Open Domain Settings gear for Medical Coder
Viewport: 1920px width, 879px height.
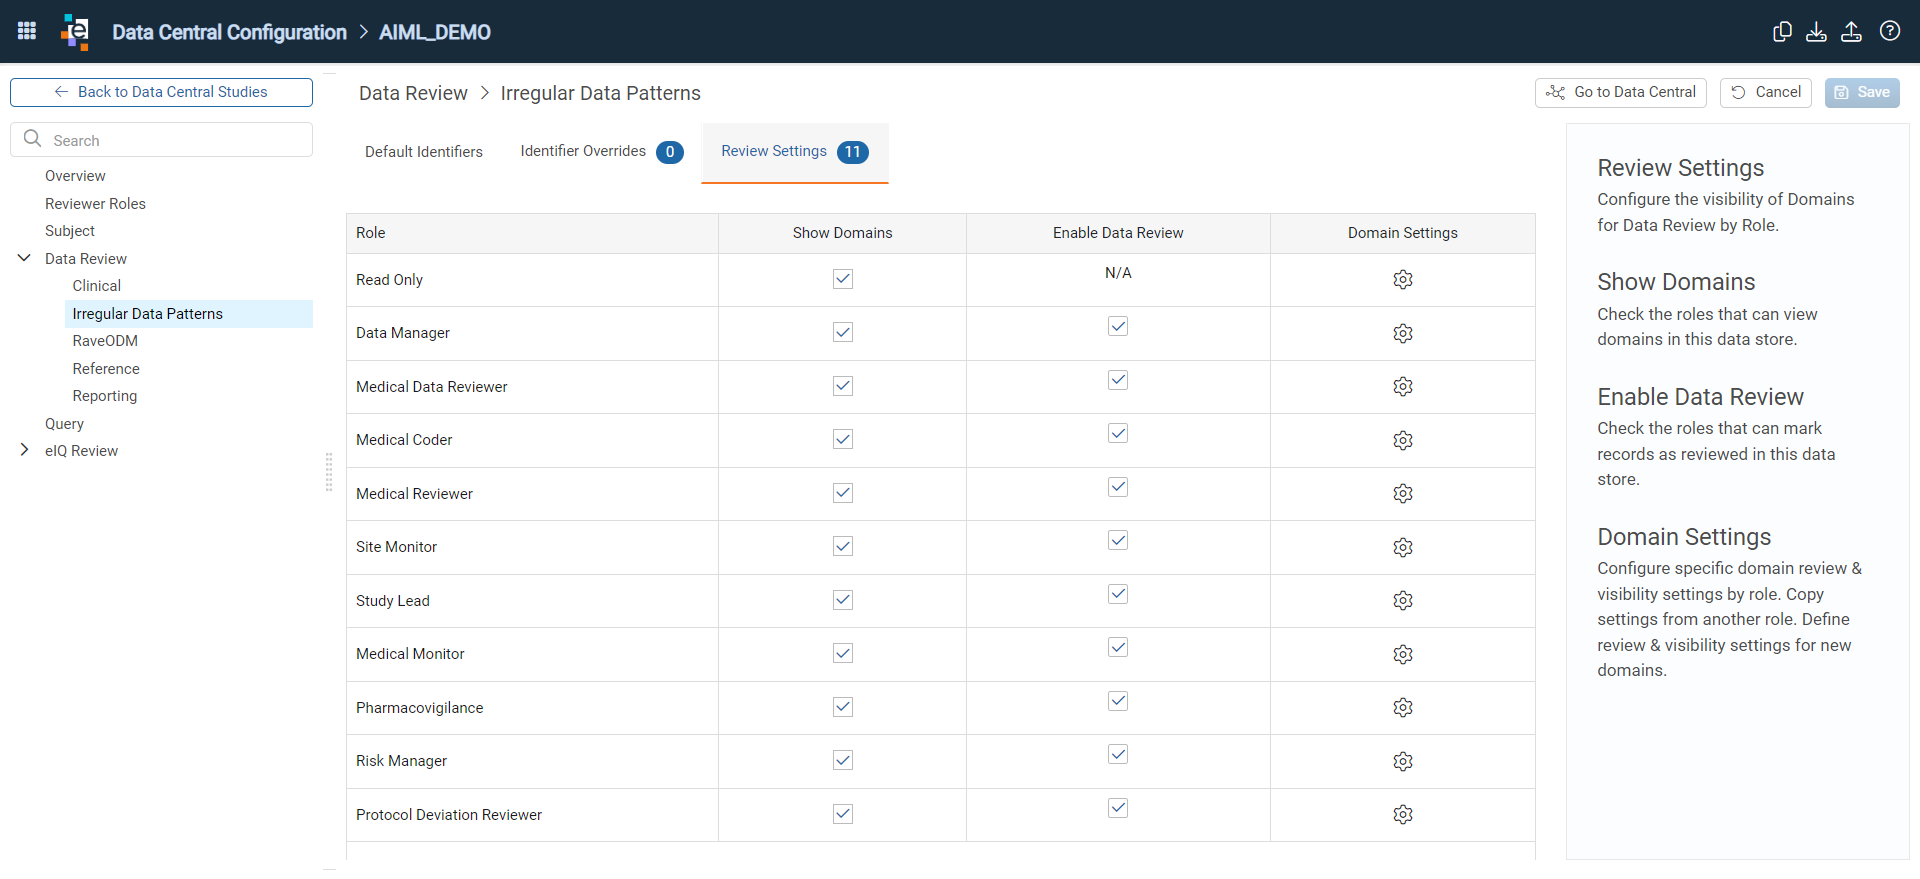pos(1403,440)
